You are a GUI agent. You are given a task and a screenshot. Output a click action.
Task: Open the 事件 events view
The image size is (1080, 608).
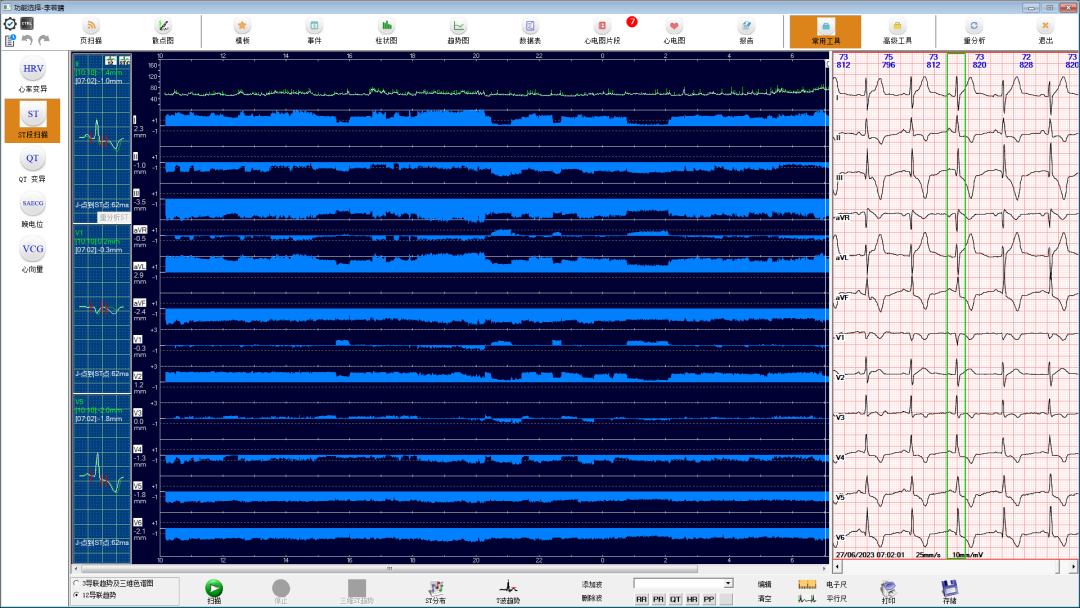[314, 32]
